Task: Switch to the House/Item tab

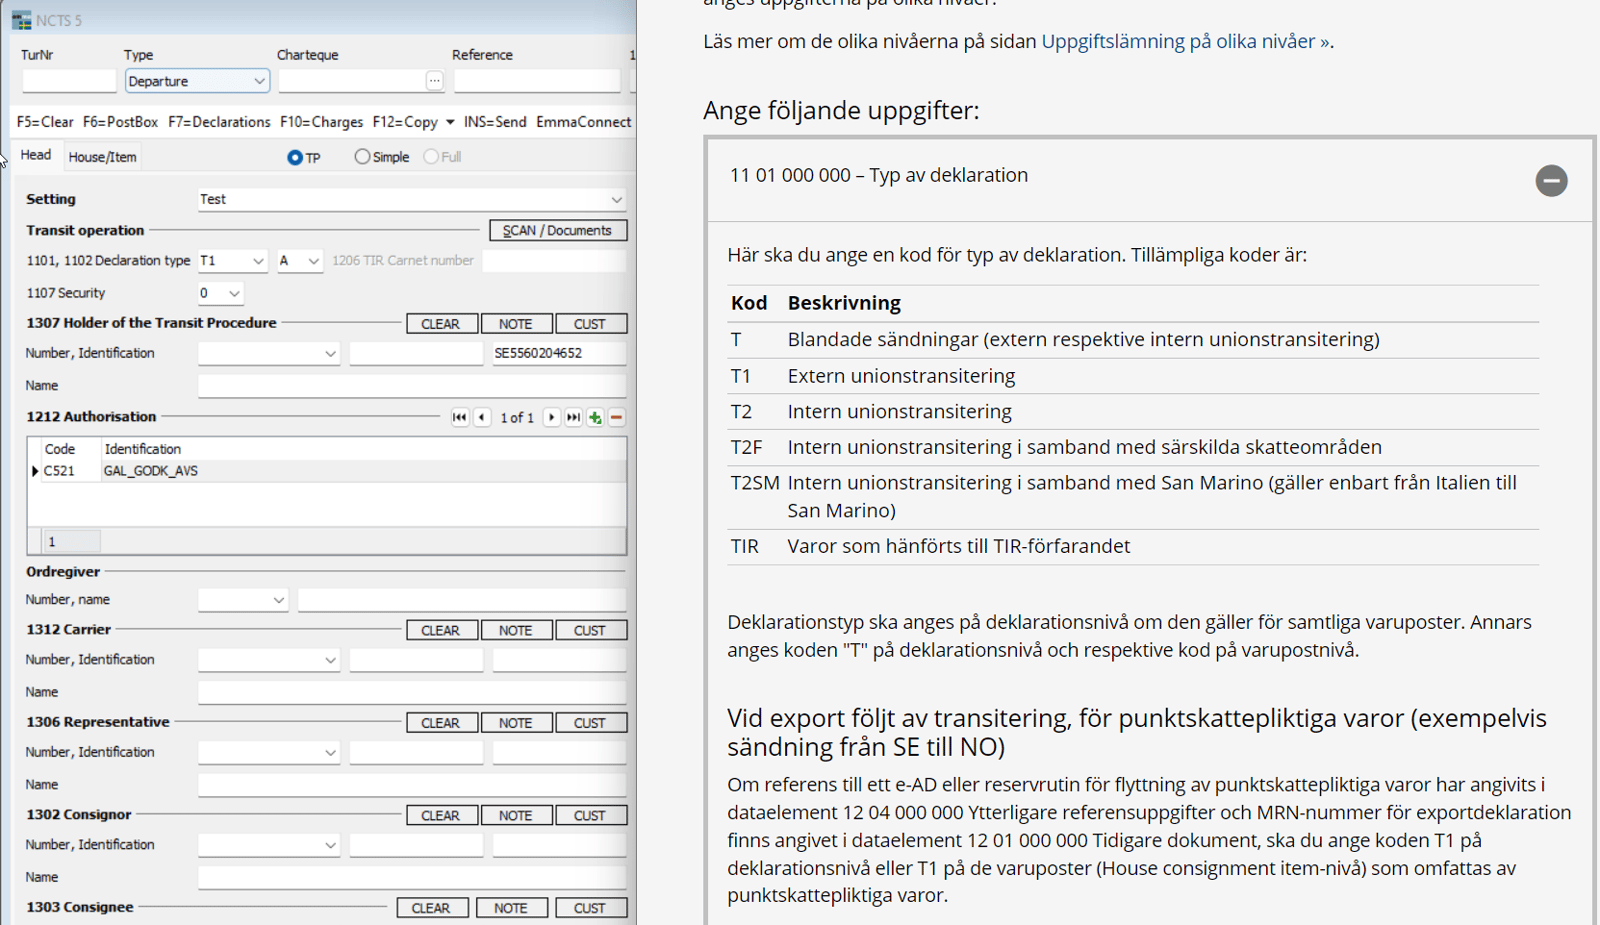Action: [x=102, y=157]
